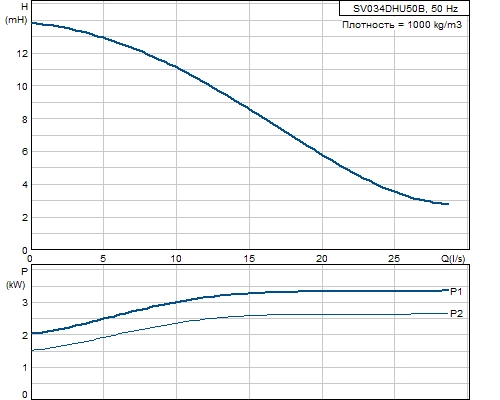Viewport: 500px width, 400px height.
Task: Click the thick P1 curve start at zero flow
Action: [32, 333]
